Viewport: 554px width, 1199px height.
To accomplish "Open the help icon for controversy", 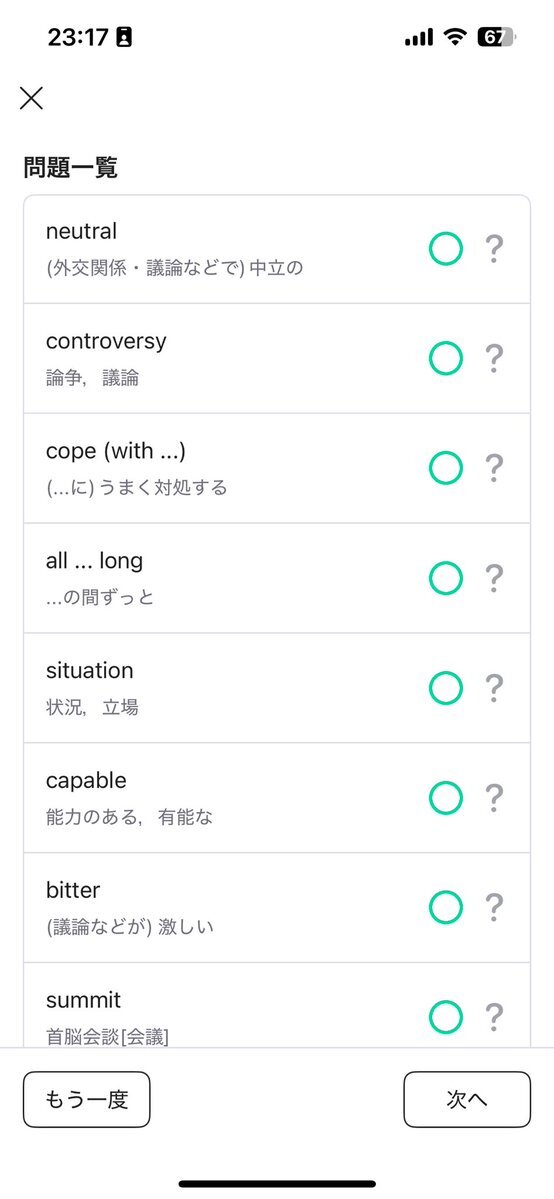I will (495, 358).
